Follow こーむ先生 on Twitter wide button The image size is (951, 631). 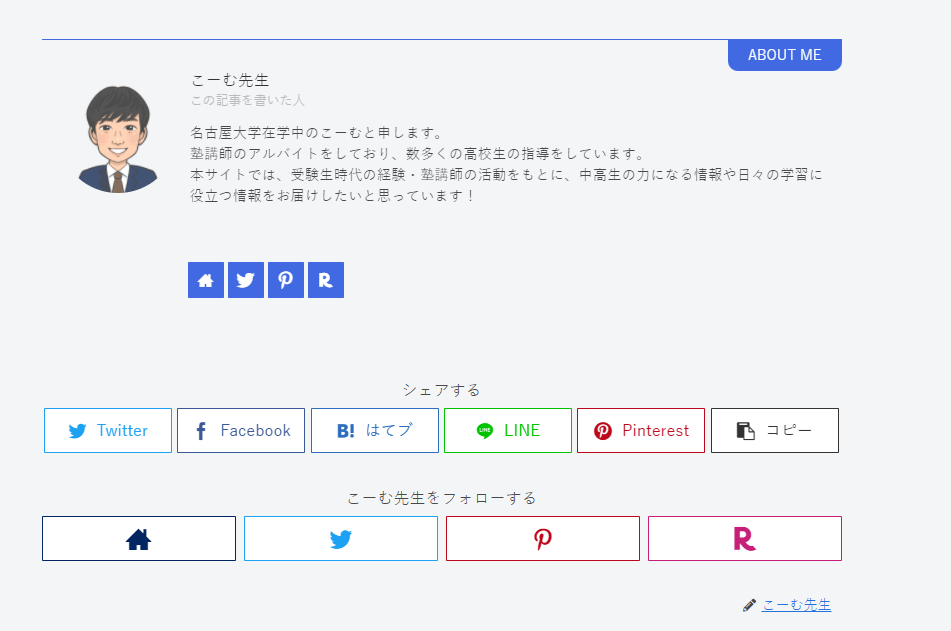click(341, 539)
